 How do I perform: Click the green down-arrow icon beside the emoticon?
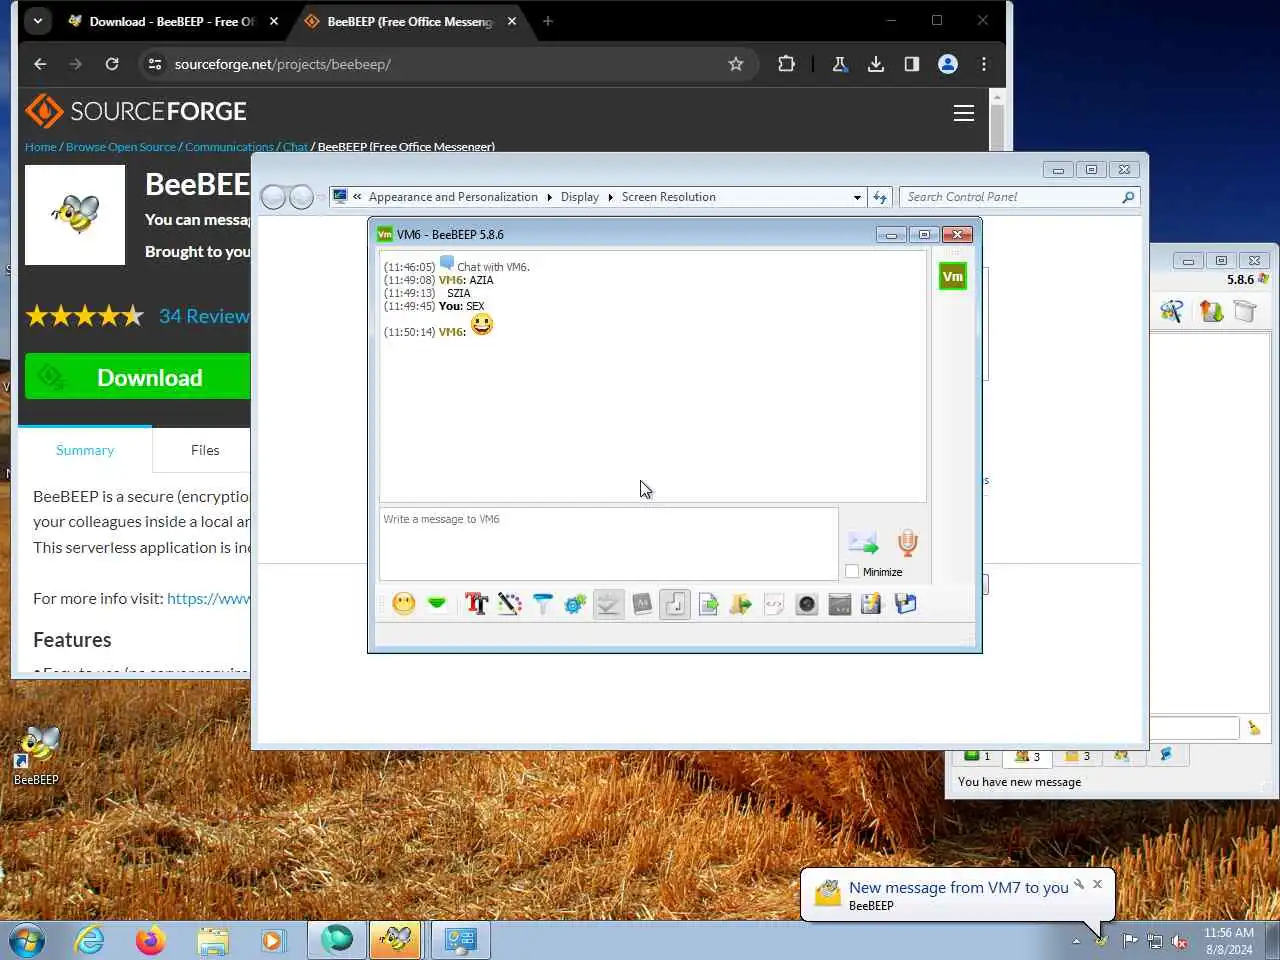pyautogui.click(x=437, y=604)
